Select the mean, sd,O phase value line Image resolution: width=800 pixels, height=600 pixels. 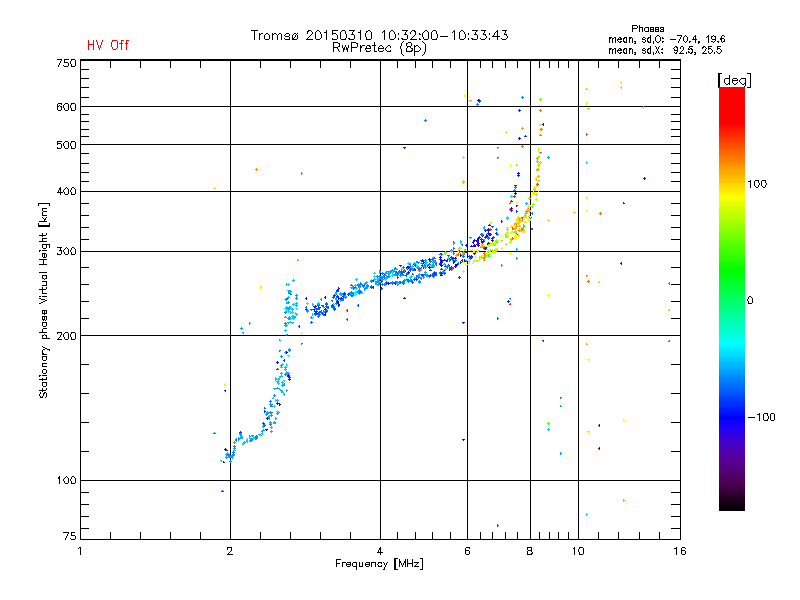pyautogui.click(x=666, y=39)
